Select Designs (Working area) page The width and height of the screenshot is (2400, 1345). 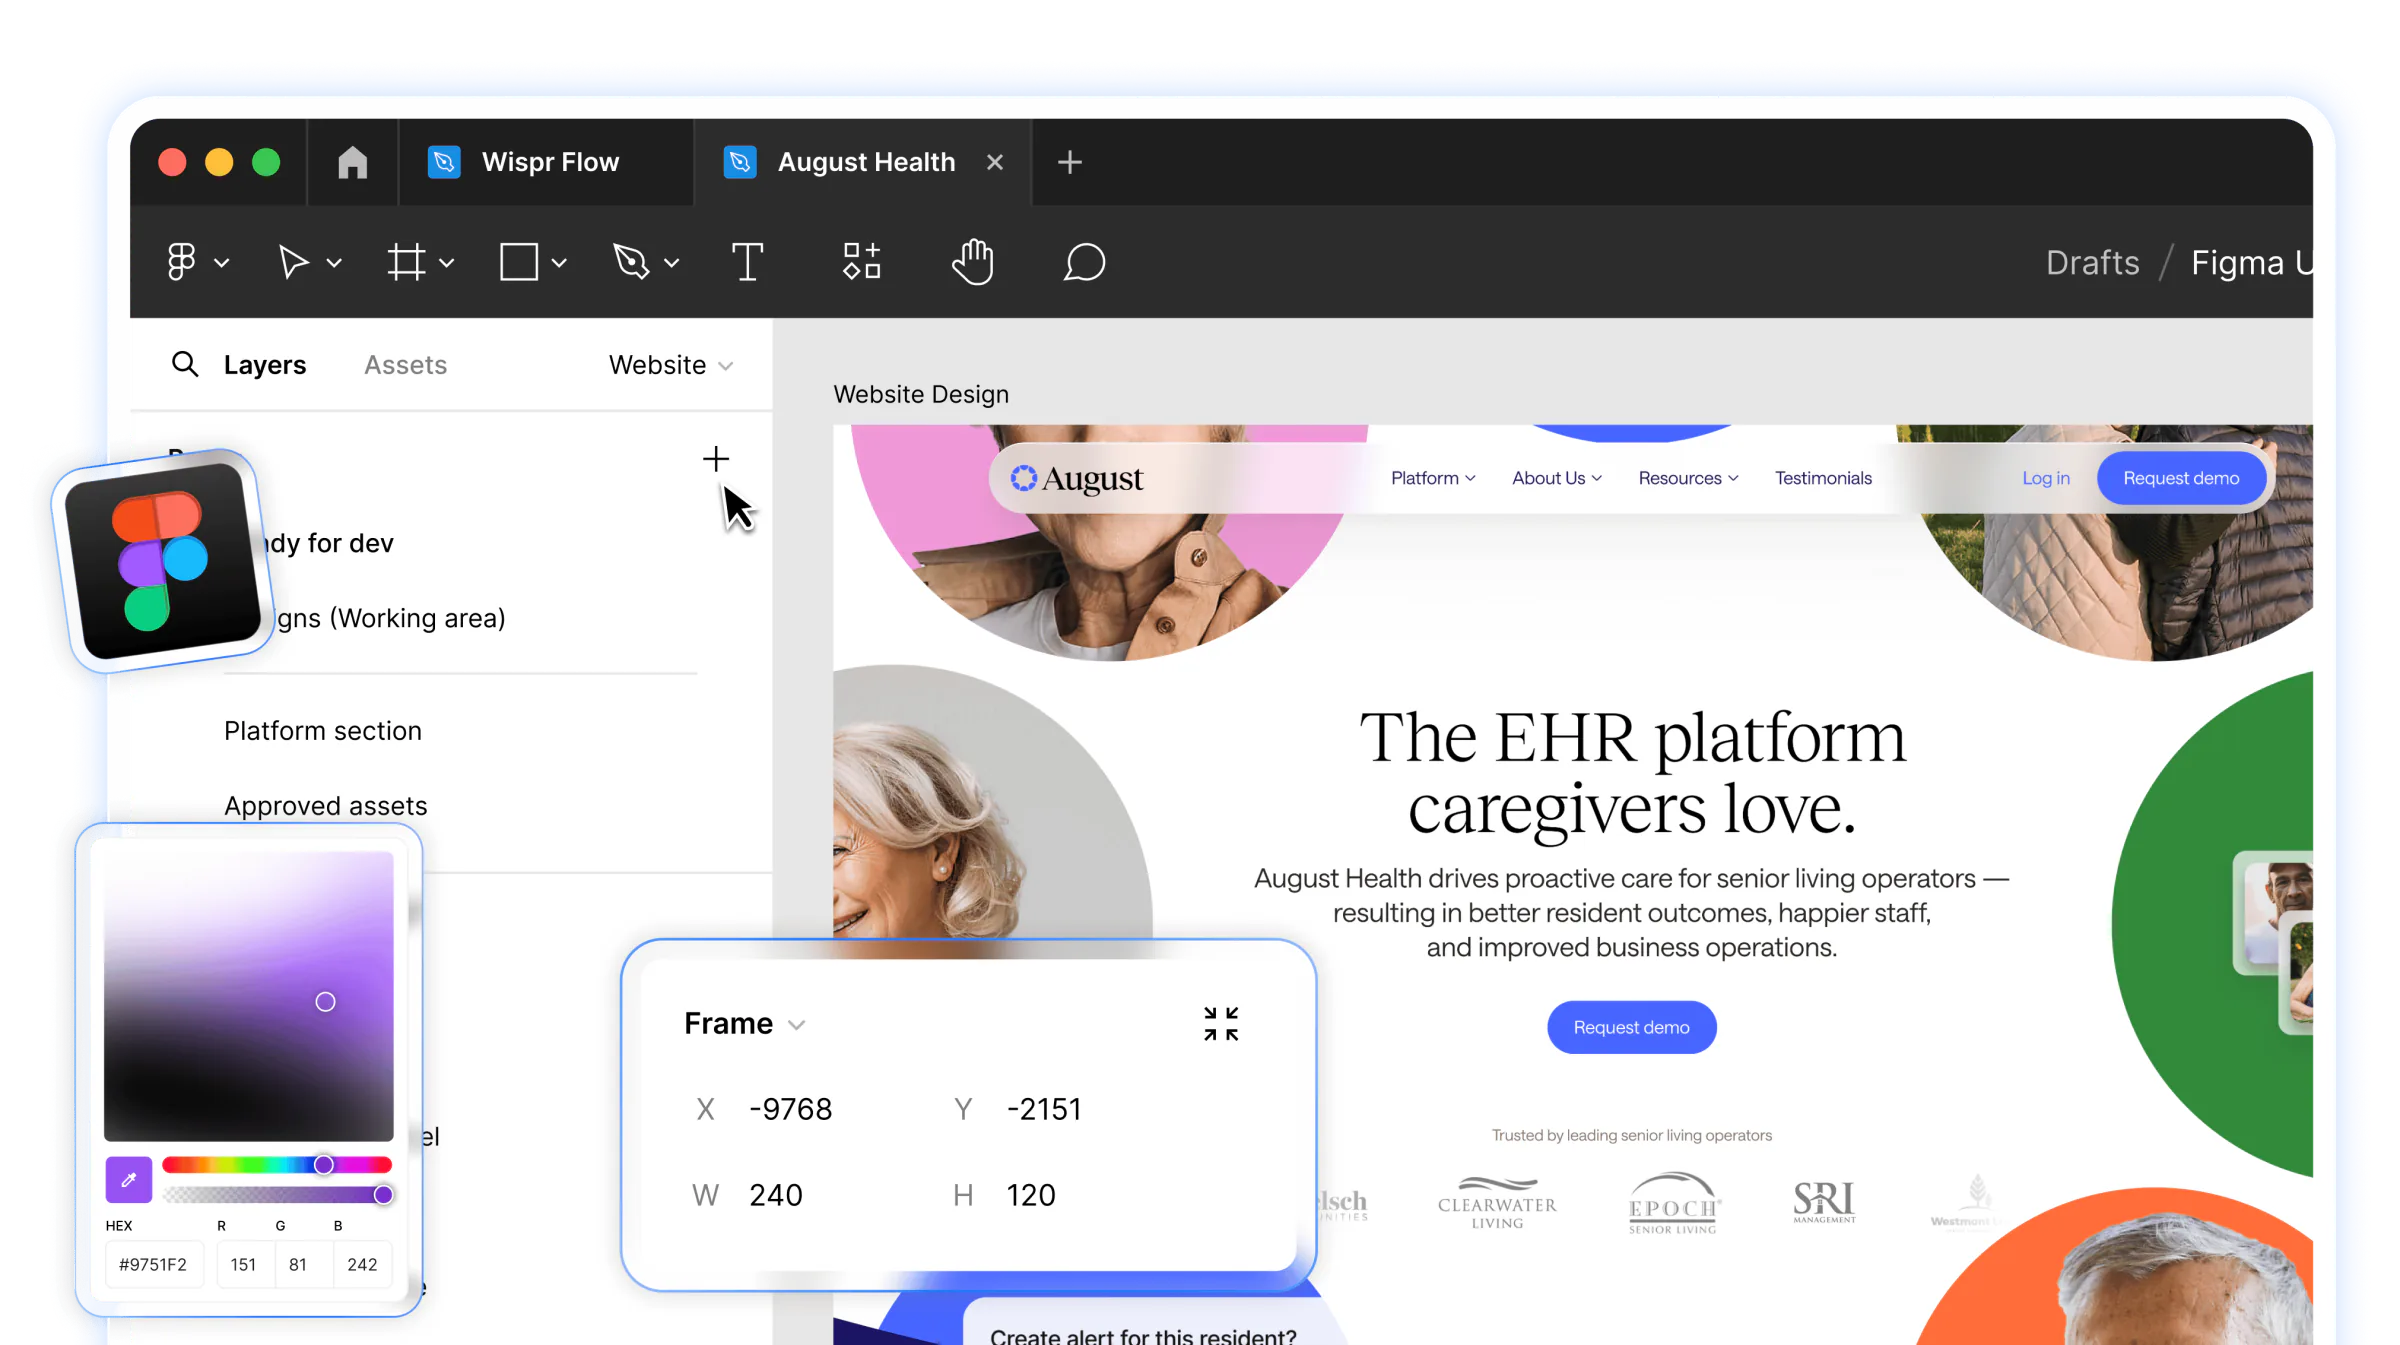click(x=390, y=618)
